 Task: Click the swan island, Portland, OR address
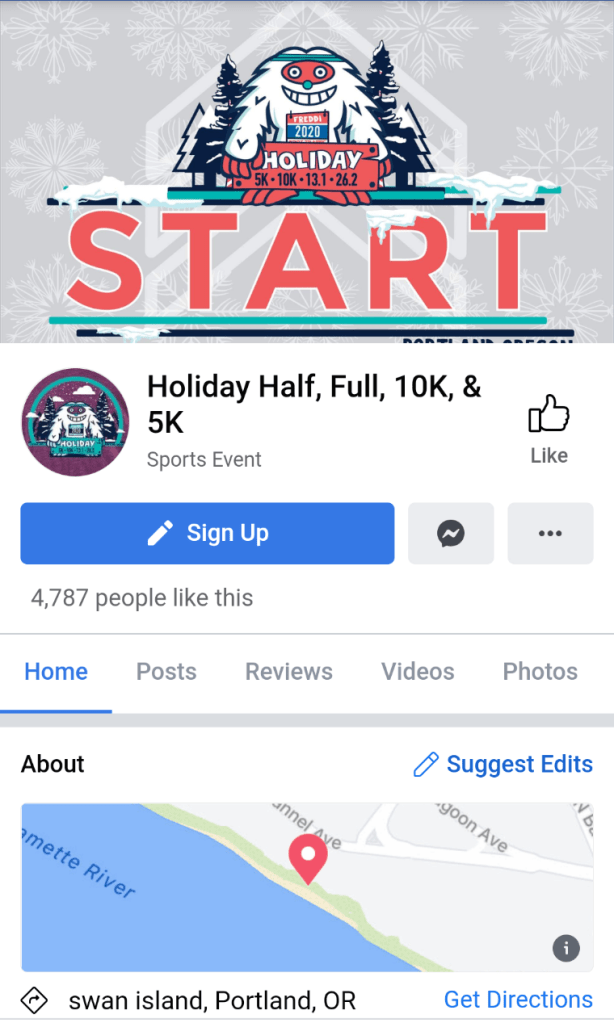(x=212, y=1000)
